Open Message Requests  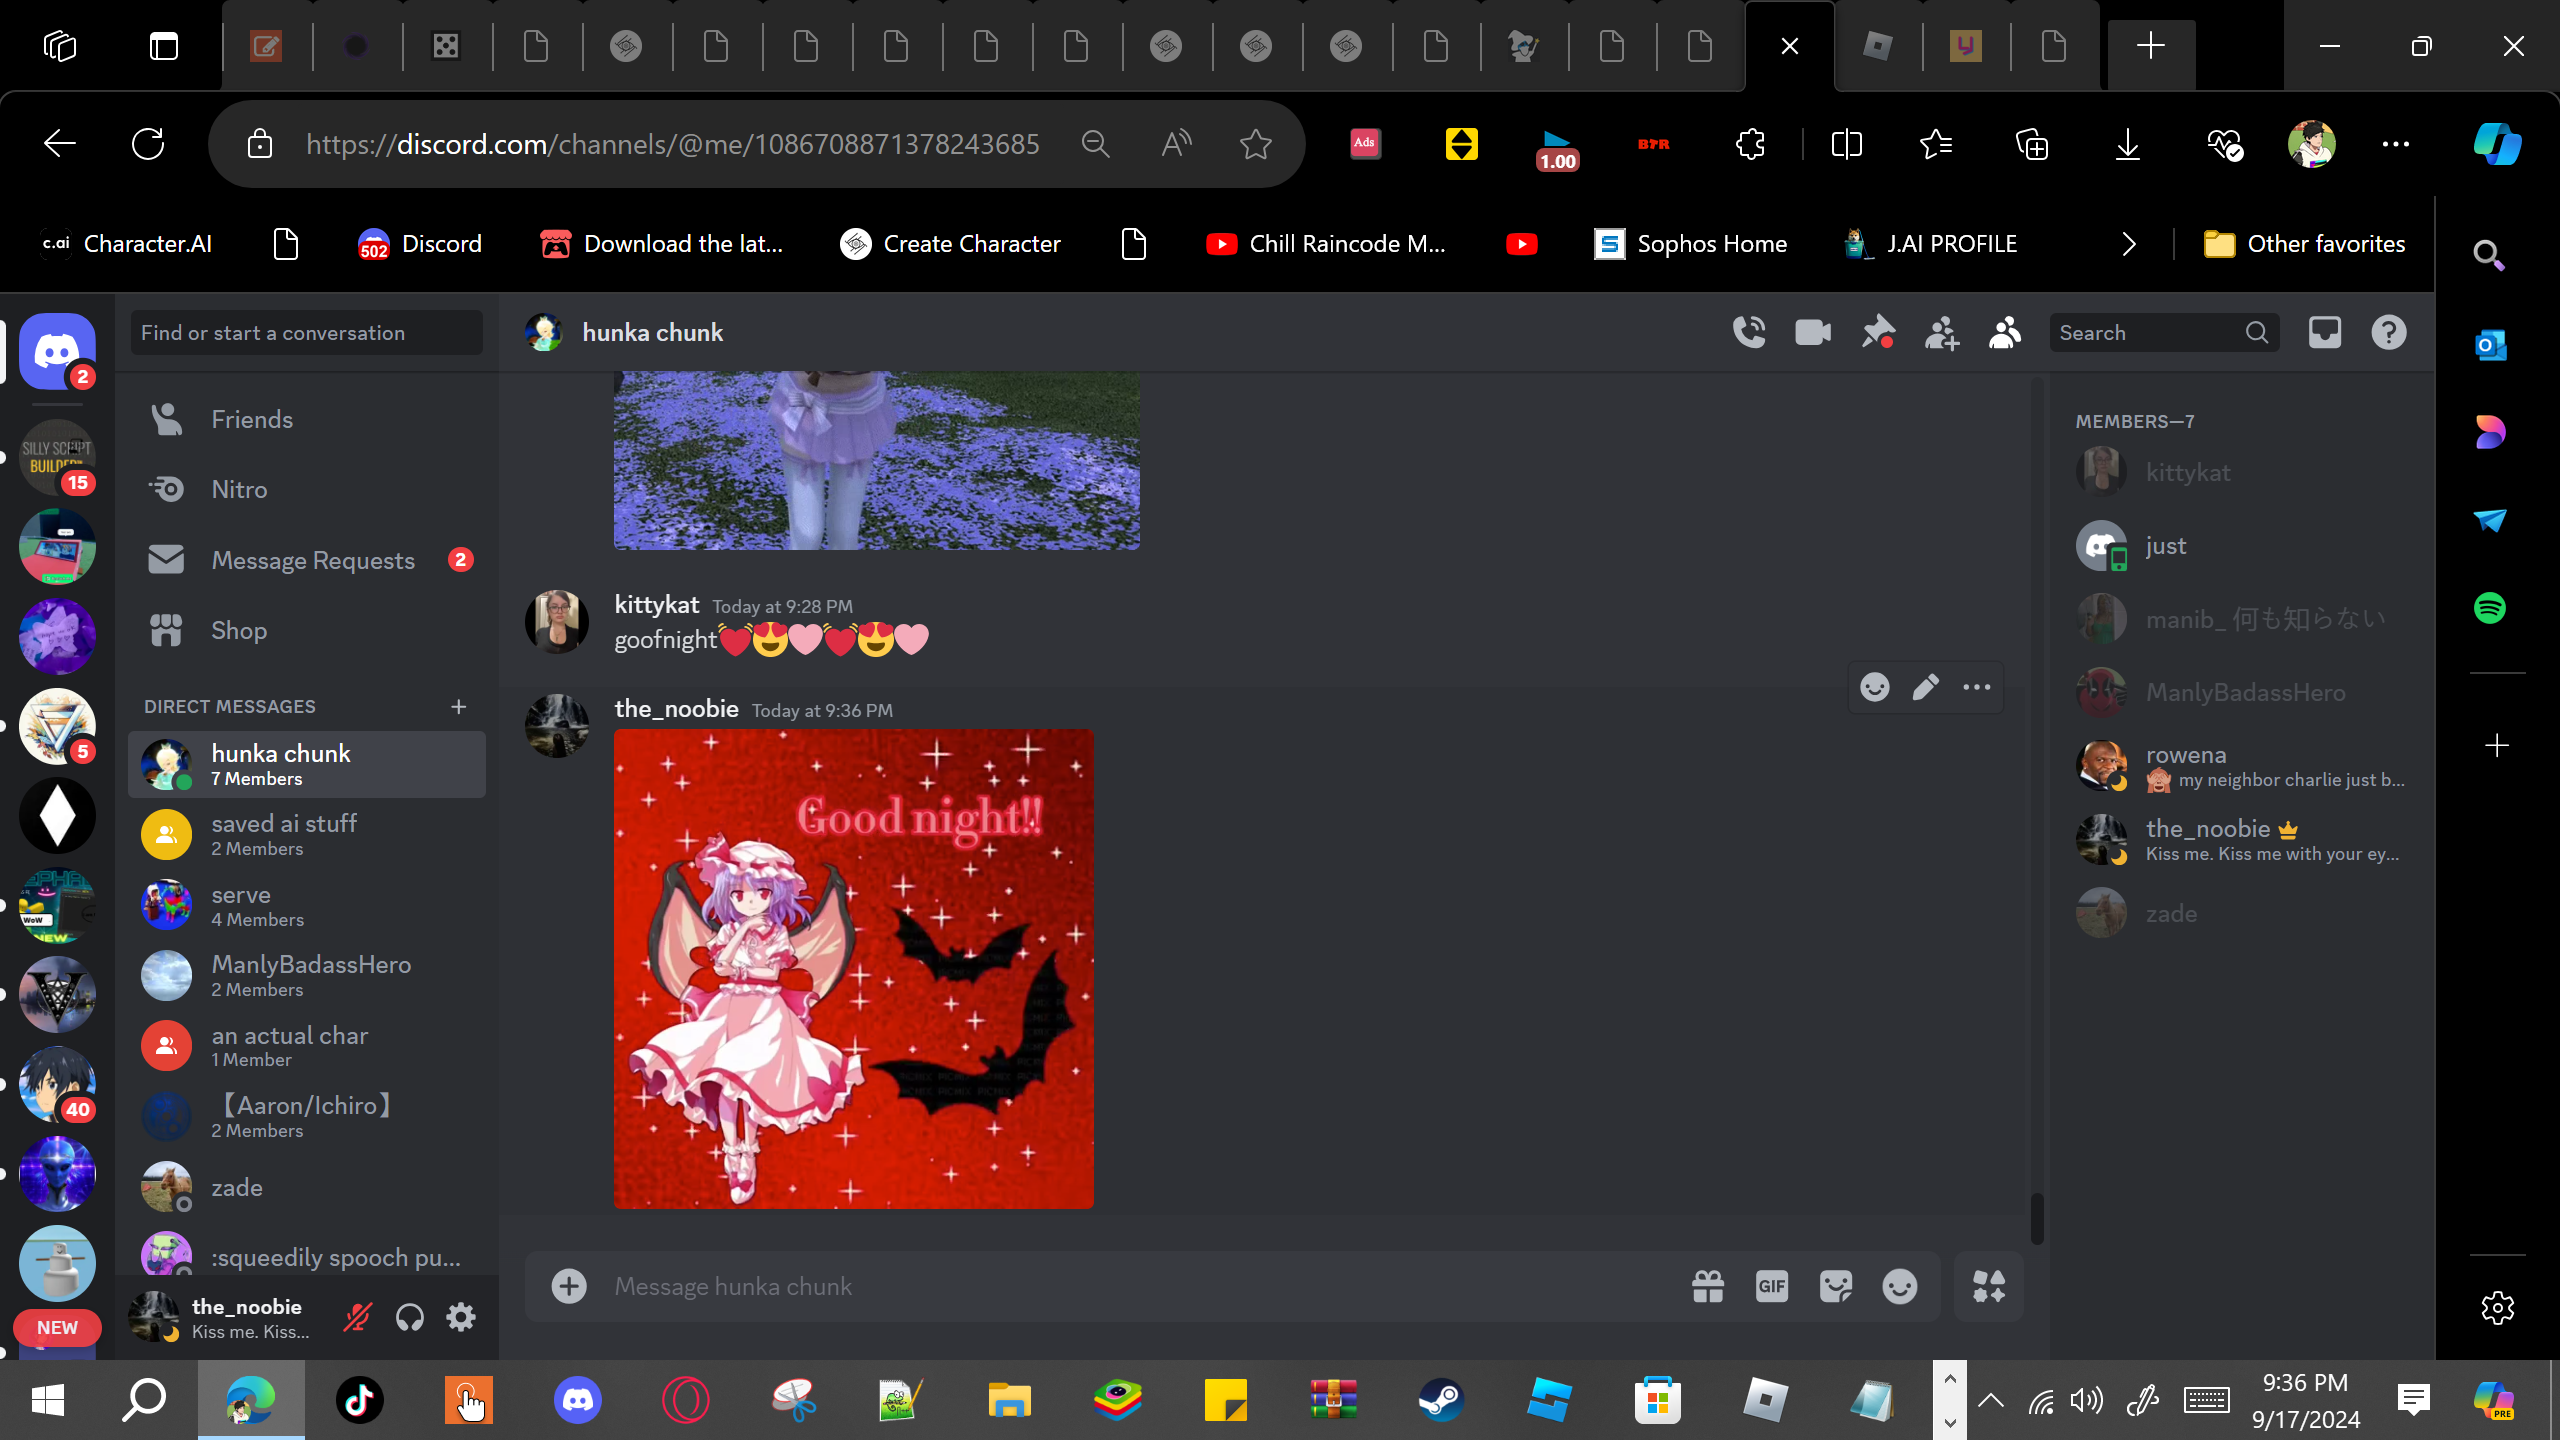[x=312, y=560]
